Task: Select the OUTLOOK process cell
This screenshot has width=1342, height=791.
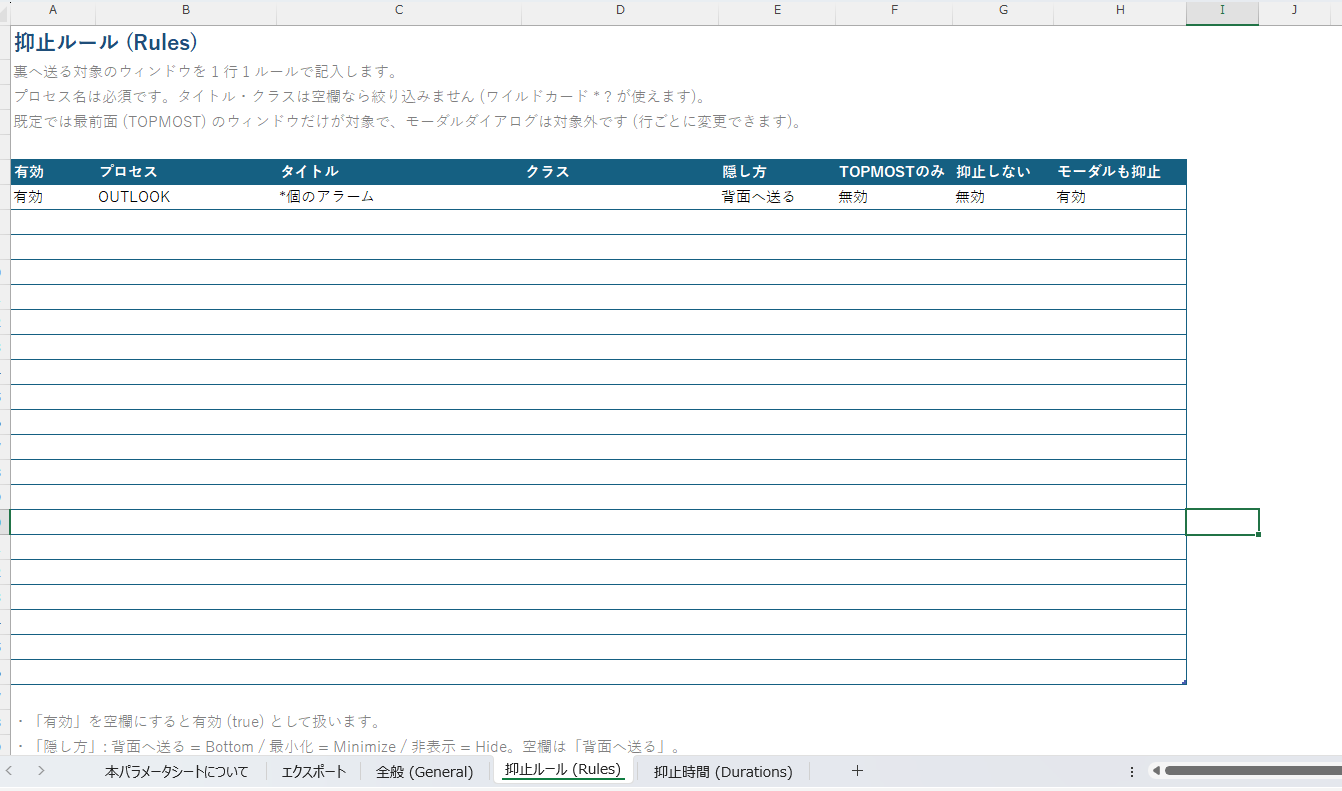Action: 186,197
